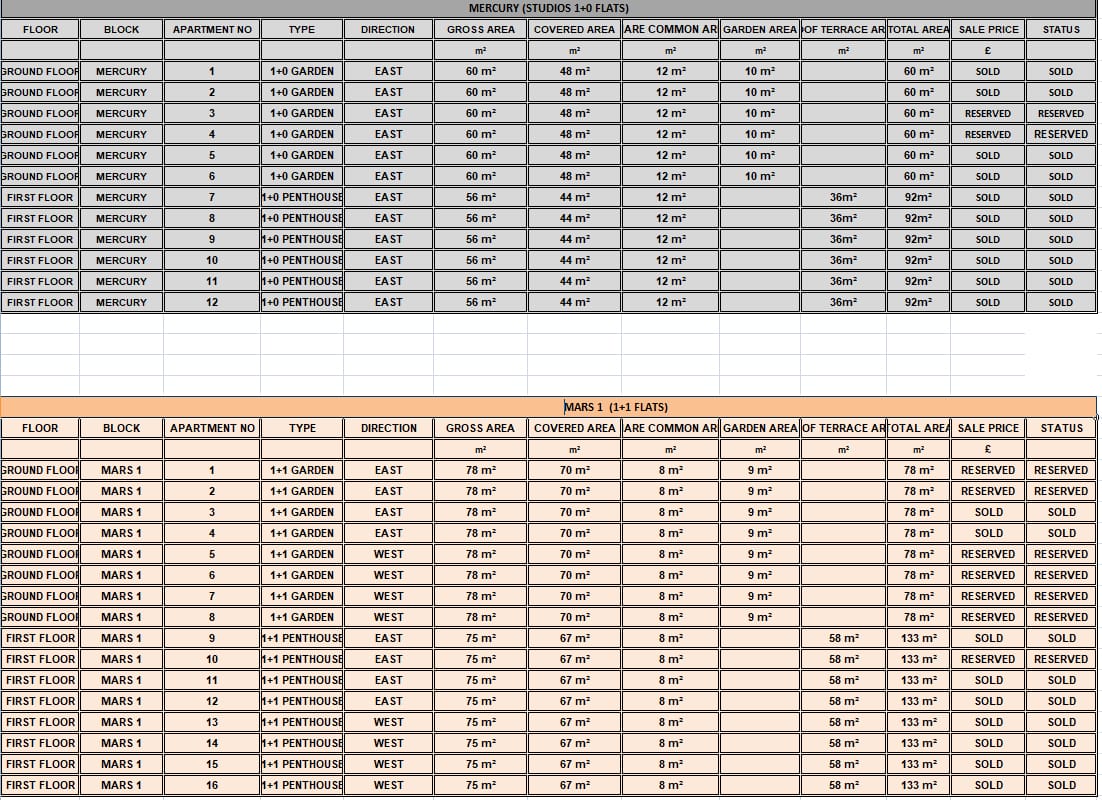Select the sale price cell for Mercury apartment 4

[x=988, y=134]
